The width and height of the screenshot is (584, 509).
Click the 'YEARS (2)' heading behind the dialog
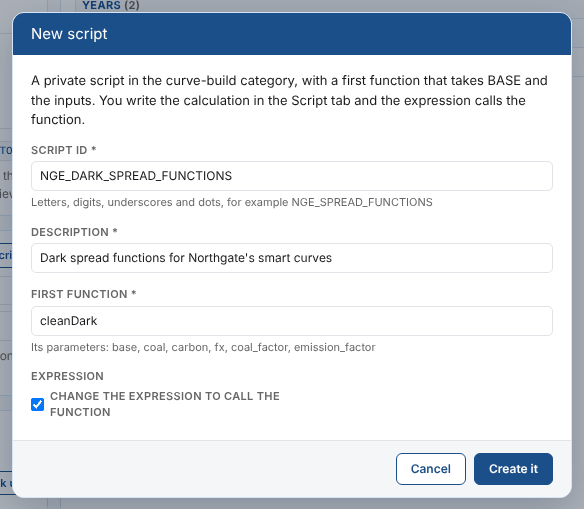click(x=111, y=5)
